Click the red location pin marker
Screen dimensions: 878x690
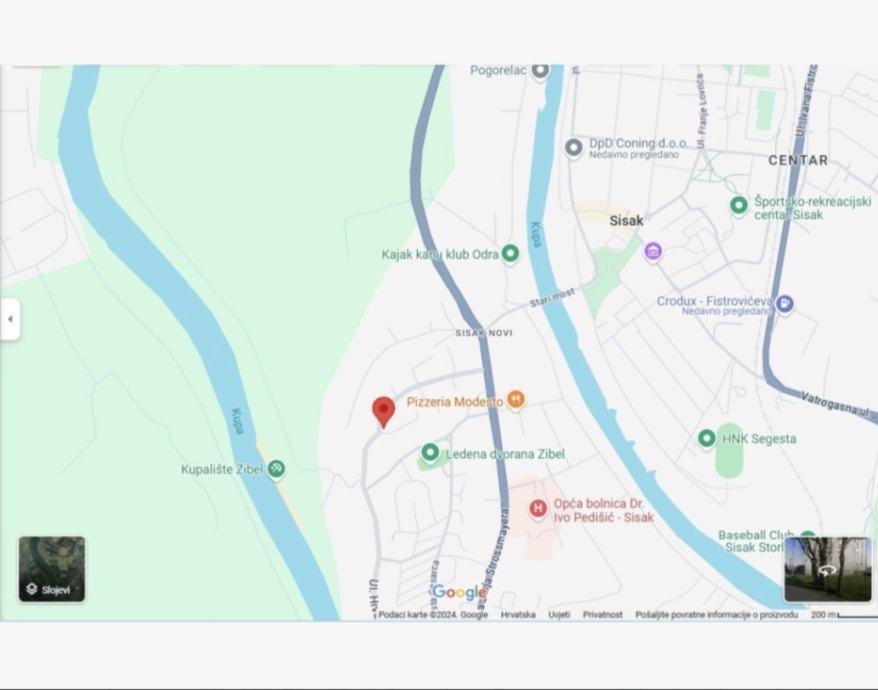384,412
